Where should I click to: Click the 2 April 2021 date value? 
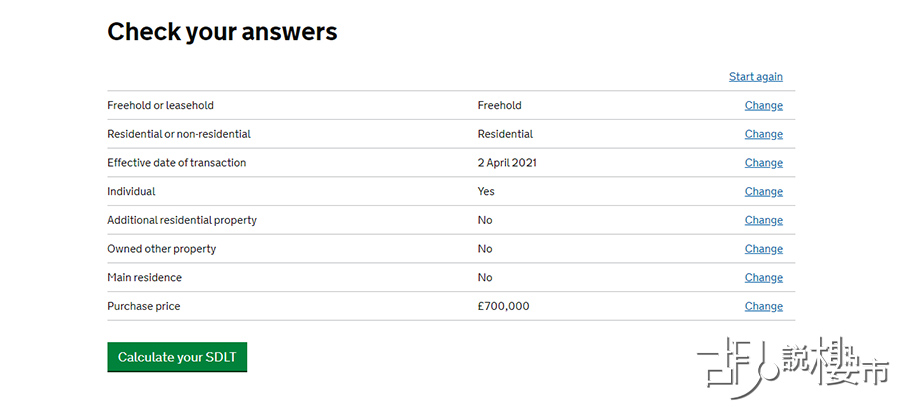coord(507,162)
